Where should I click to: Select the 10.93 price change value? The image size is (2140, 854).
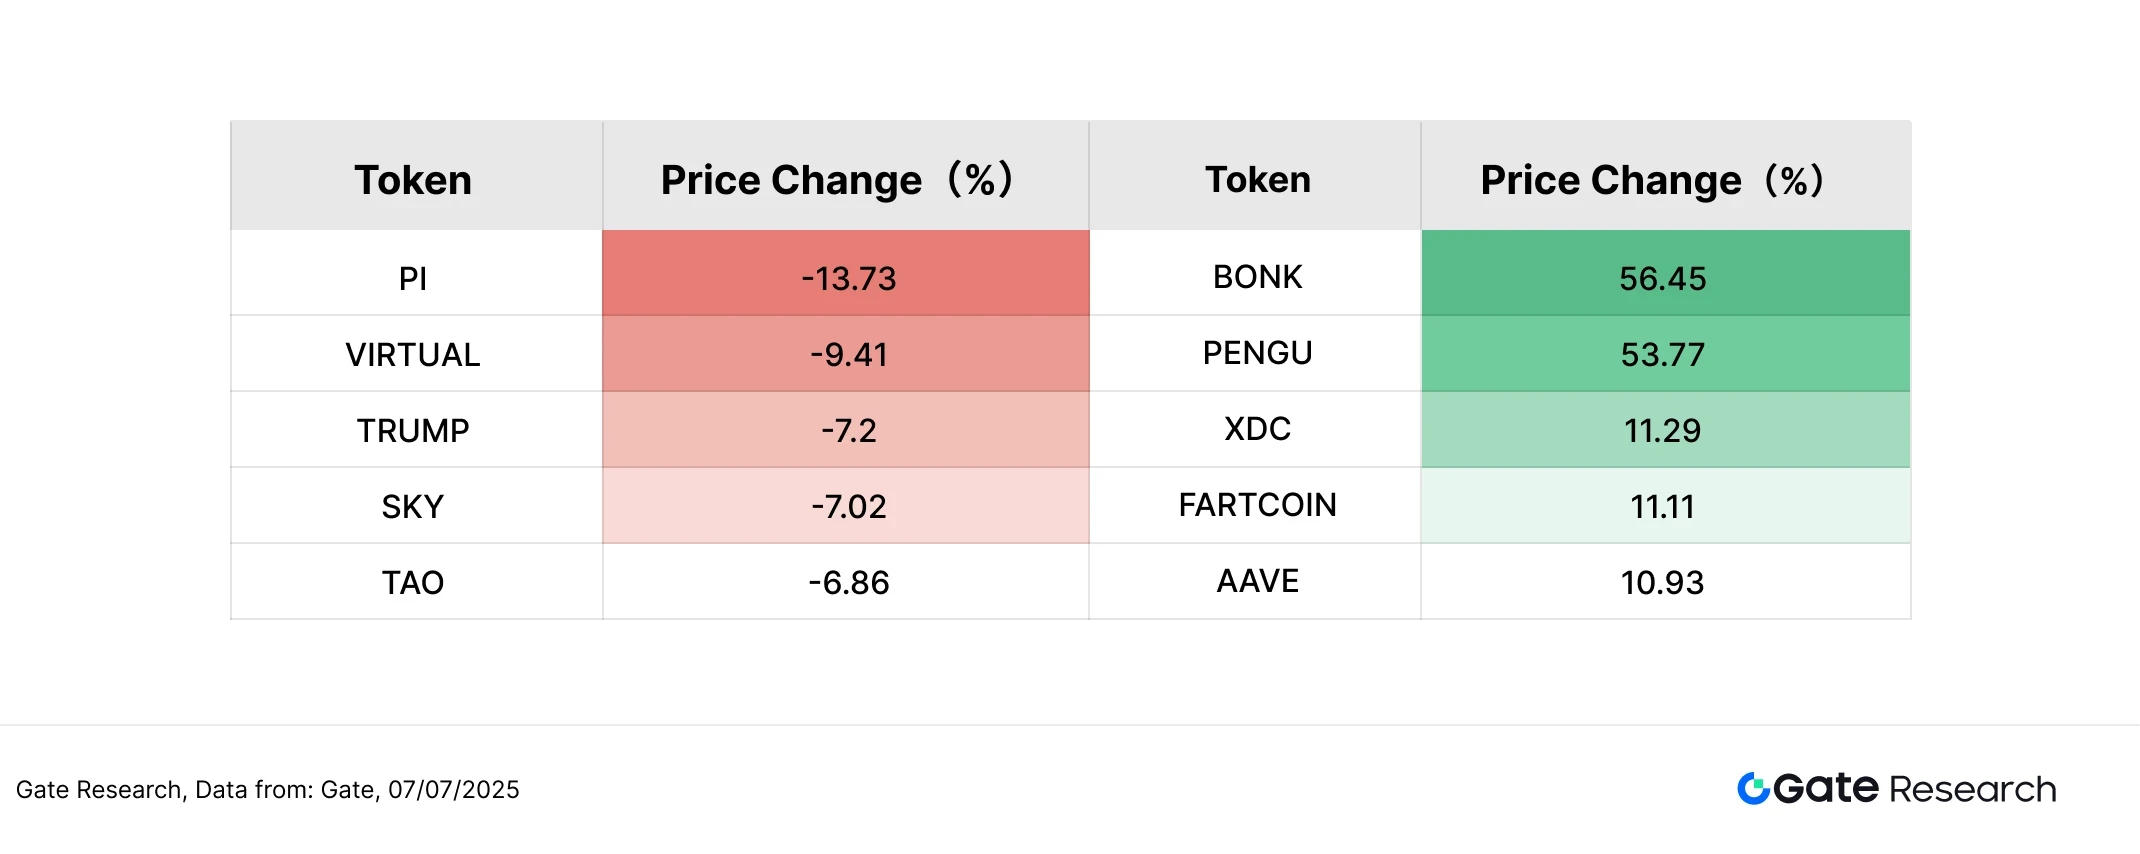click(1663, 583)
